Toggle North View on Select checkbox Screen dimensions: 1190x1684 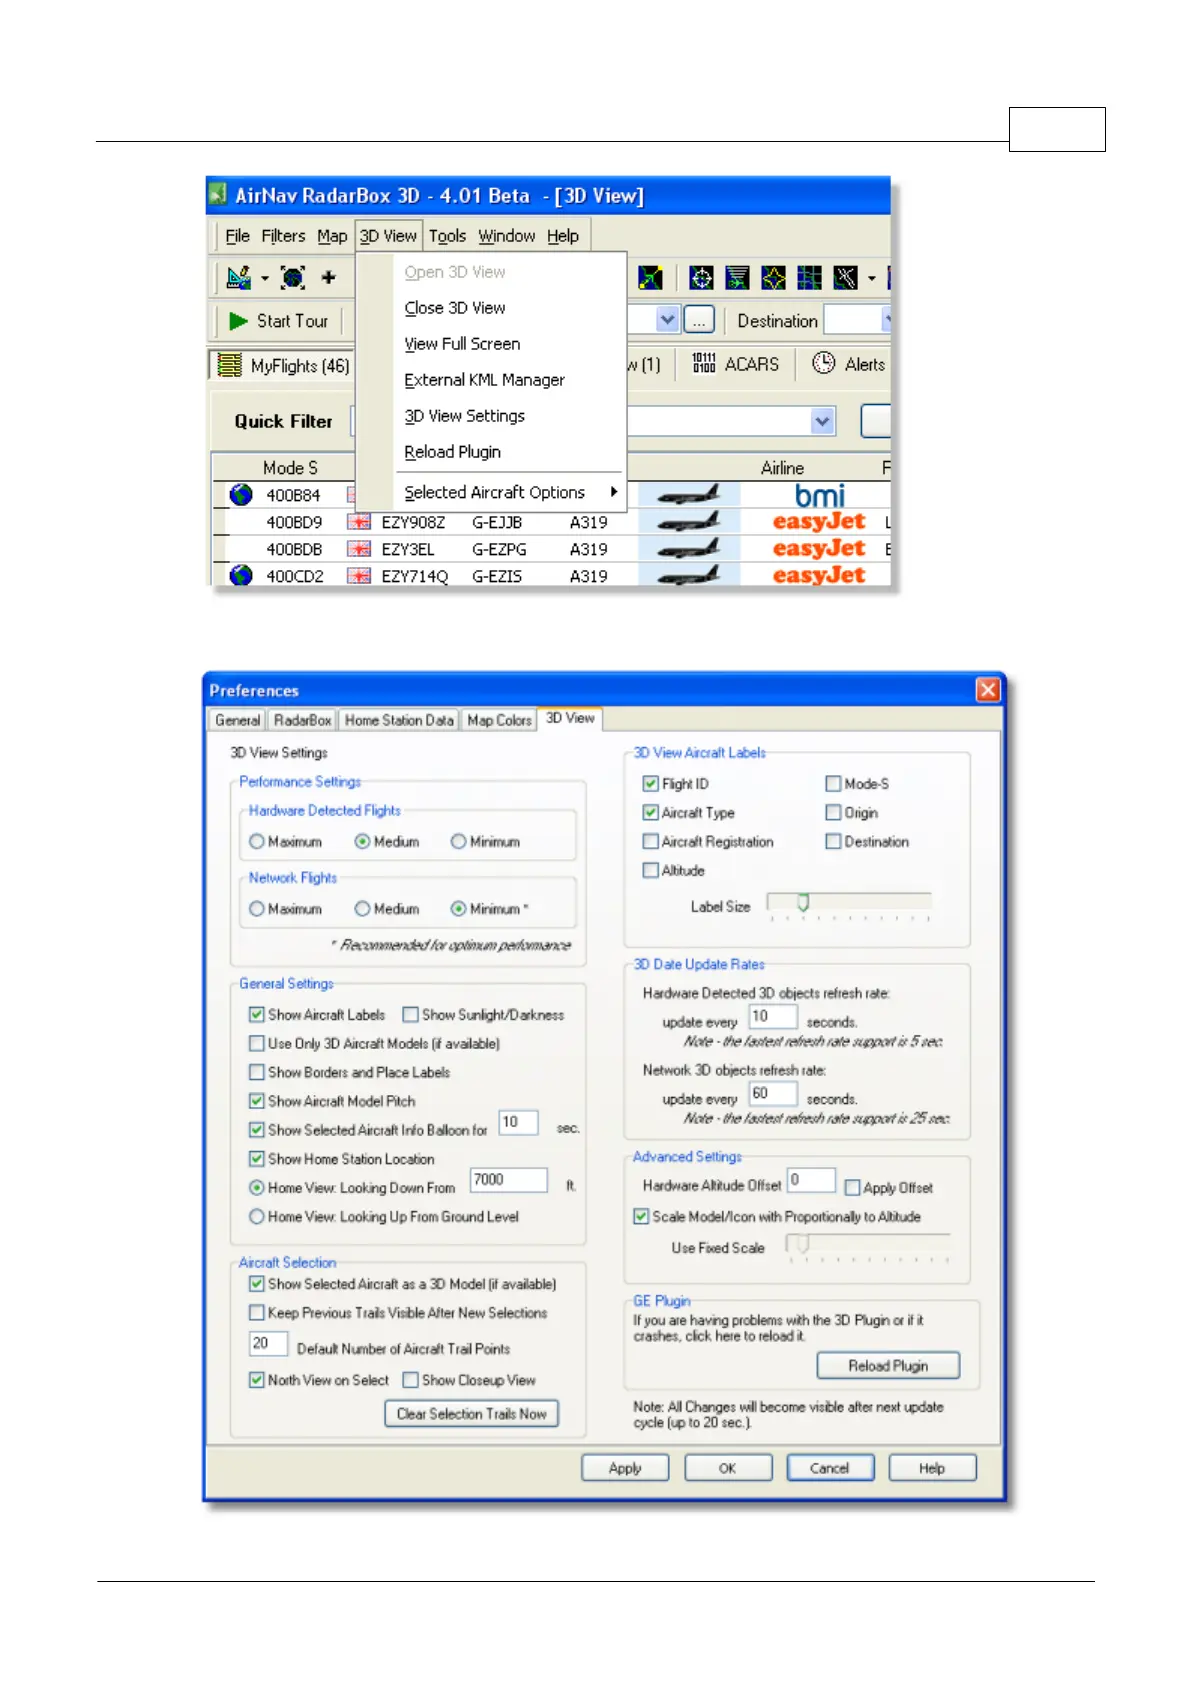pos(256,1380)
